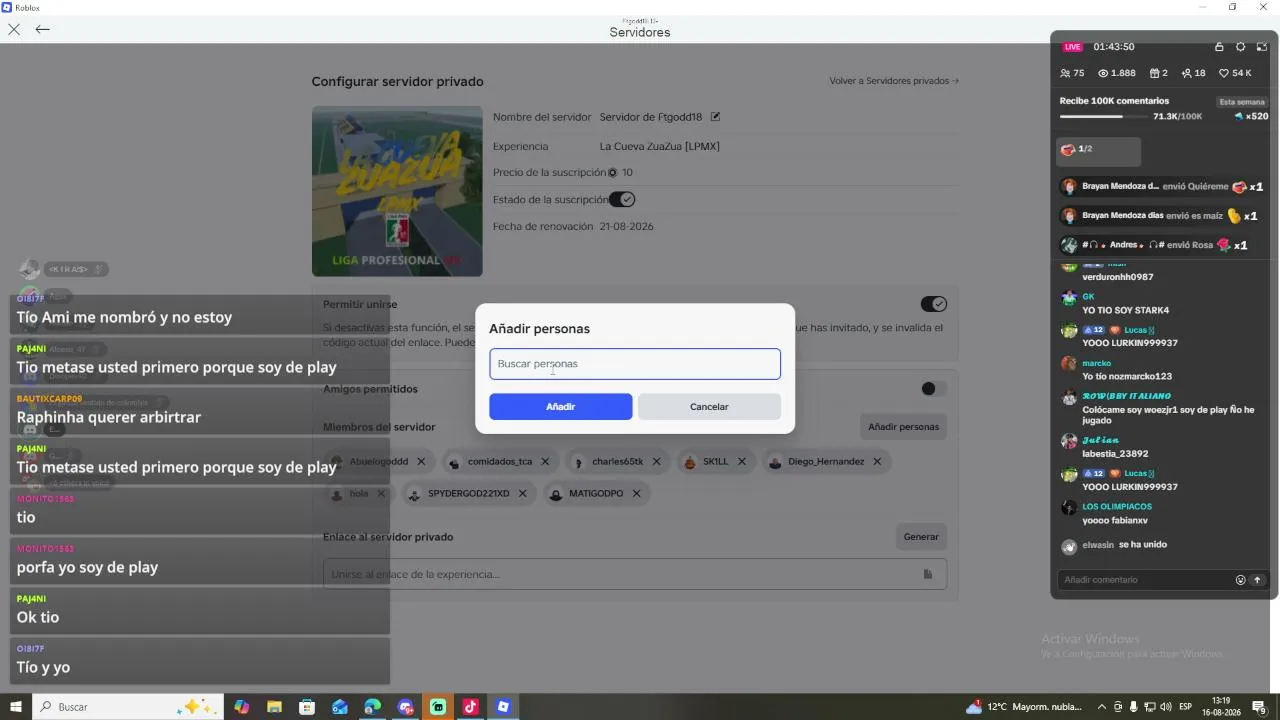Click the 'La Cueva ZuaZua [LPMX]' experience name
1280x720 pixels.
(660, 146)
